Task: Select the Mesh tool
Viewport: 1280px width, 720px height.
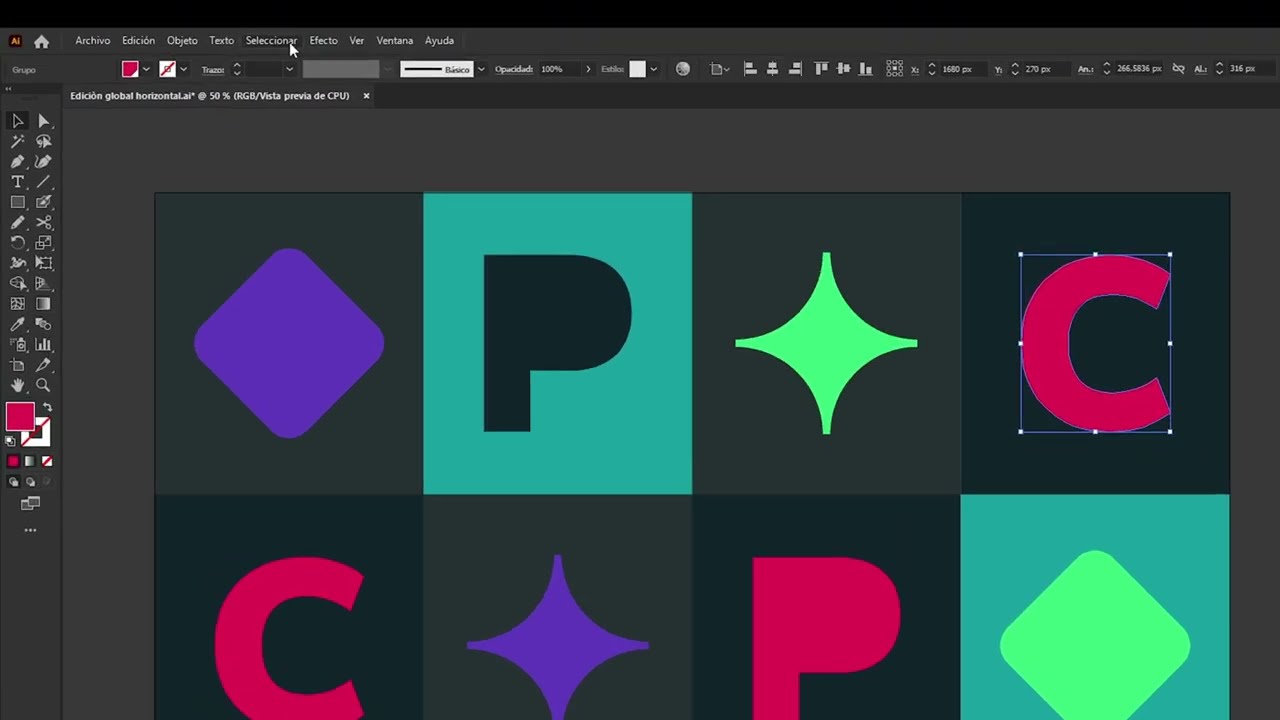Action: tap(18, 304)
